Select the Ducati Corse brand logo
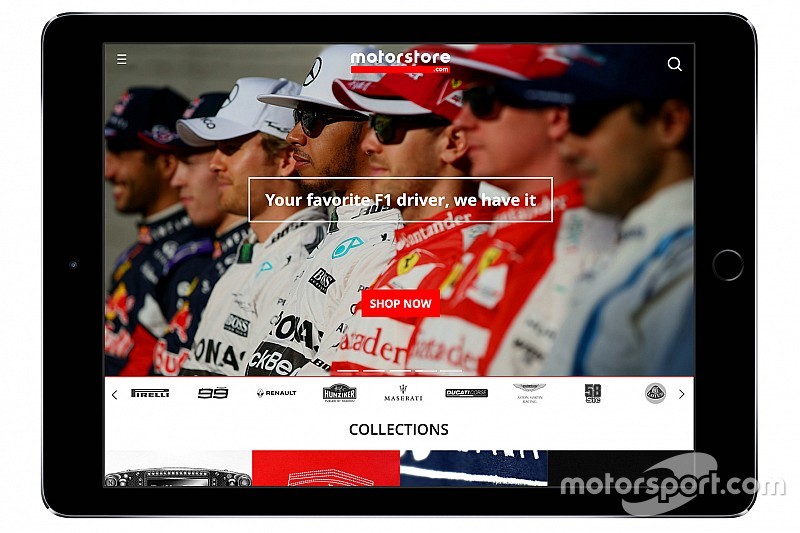Screen dimensions: 800x533 pos(466,393)
